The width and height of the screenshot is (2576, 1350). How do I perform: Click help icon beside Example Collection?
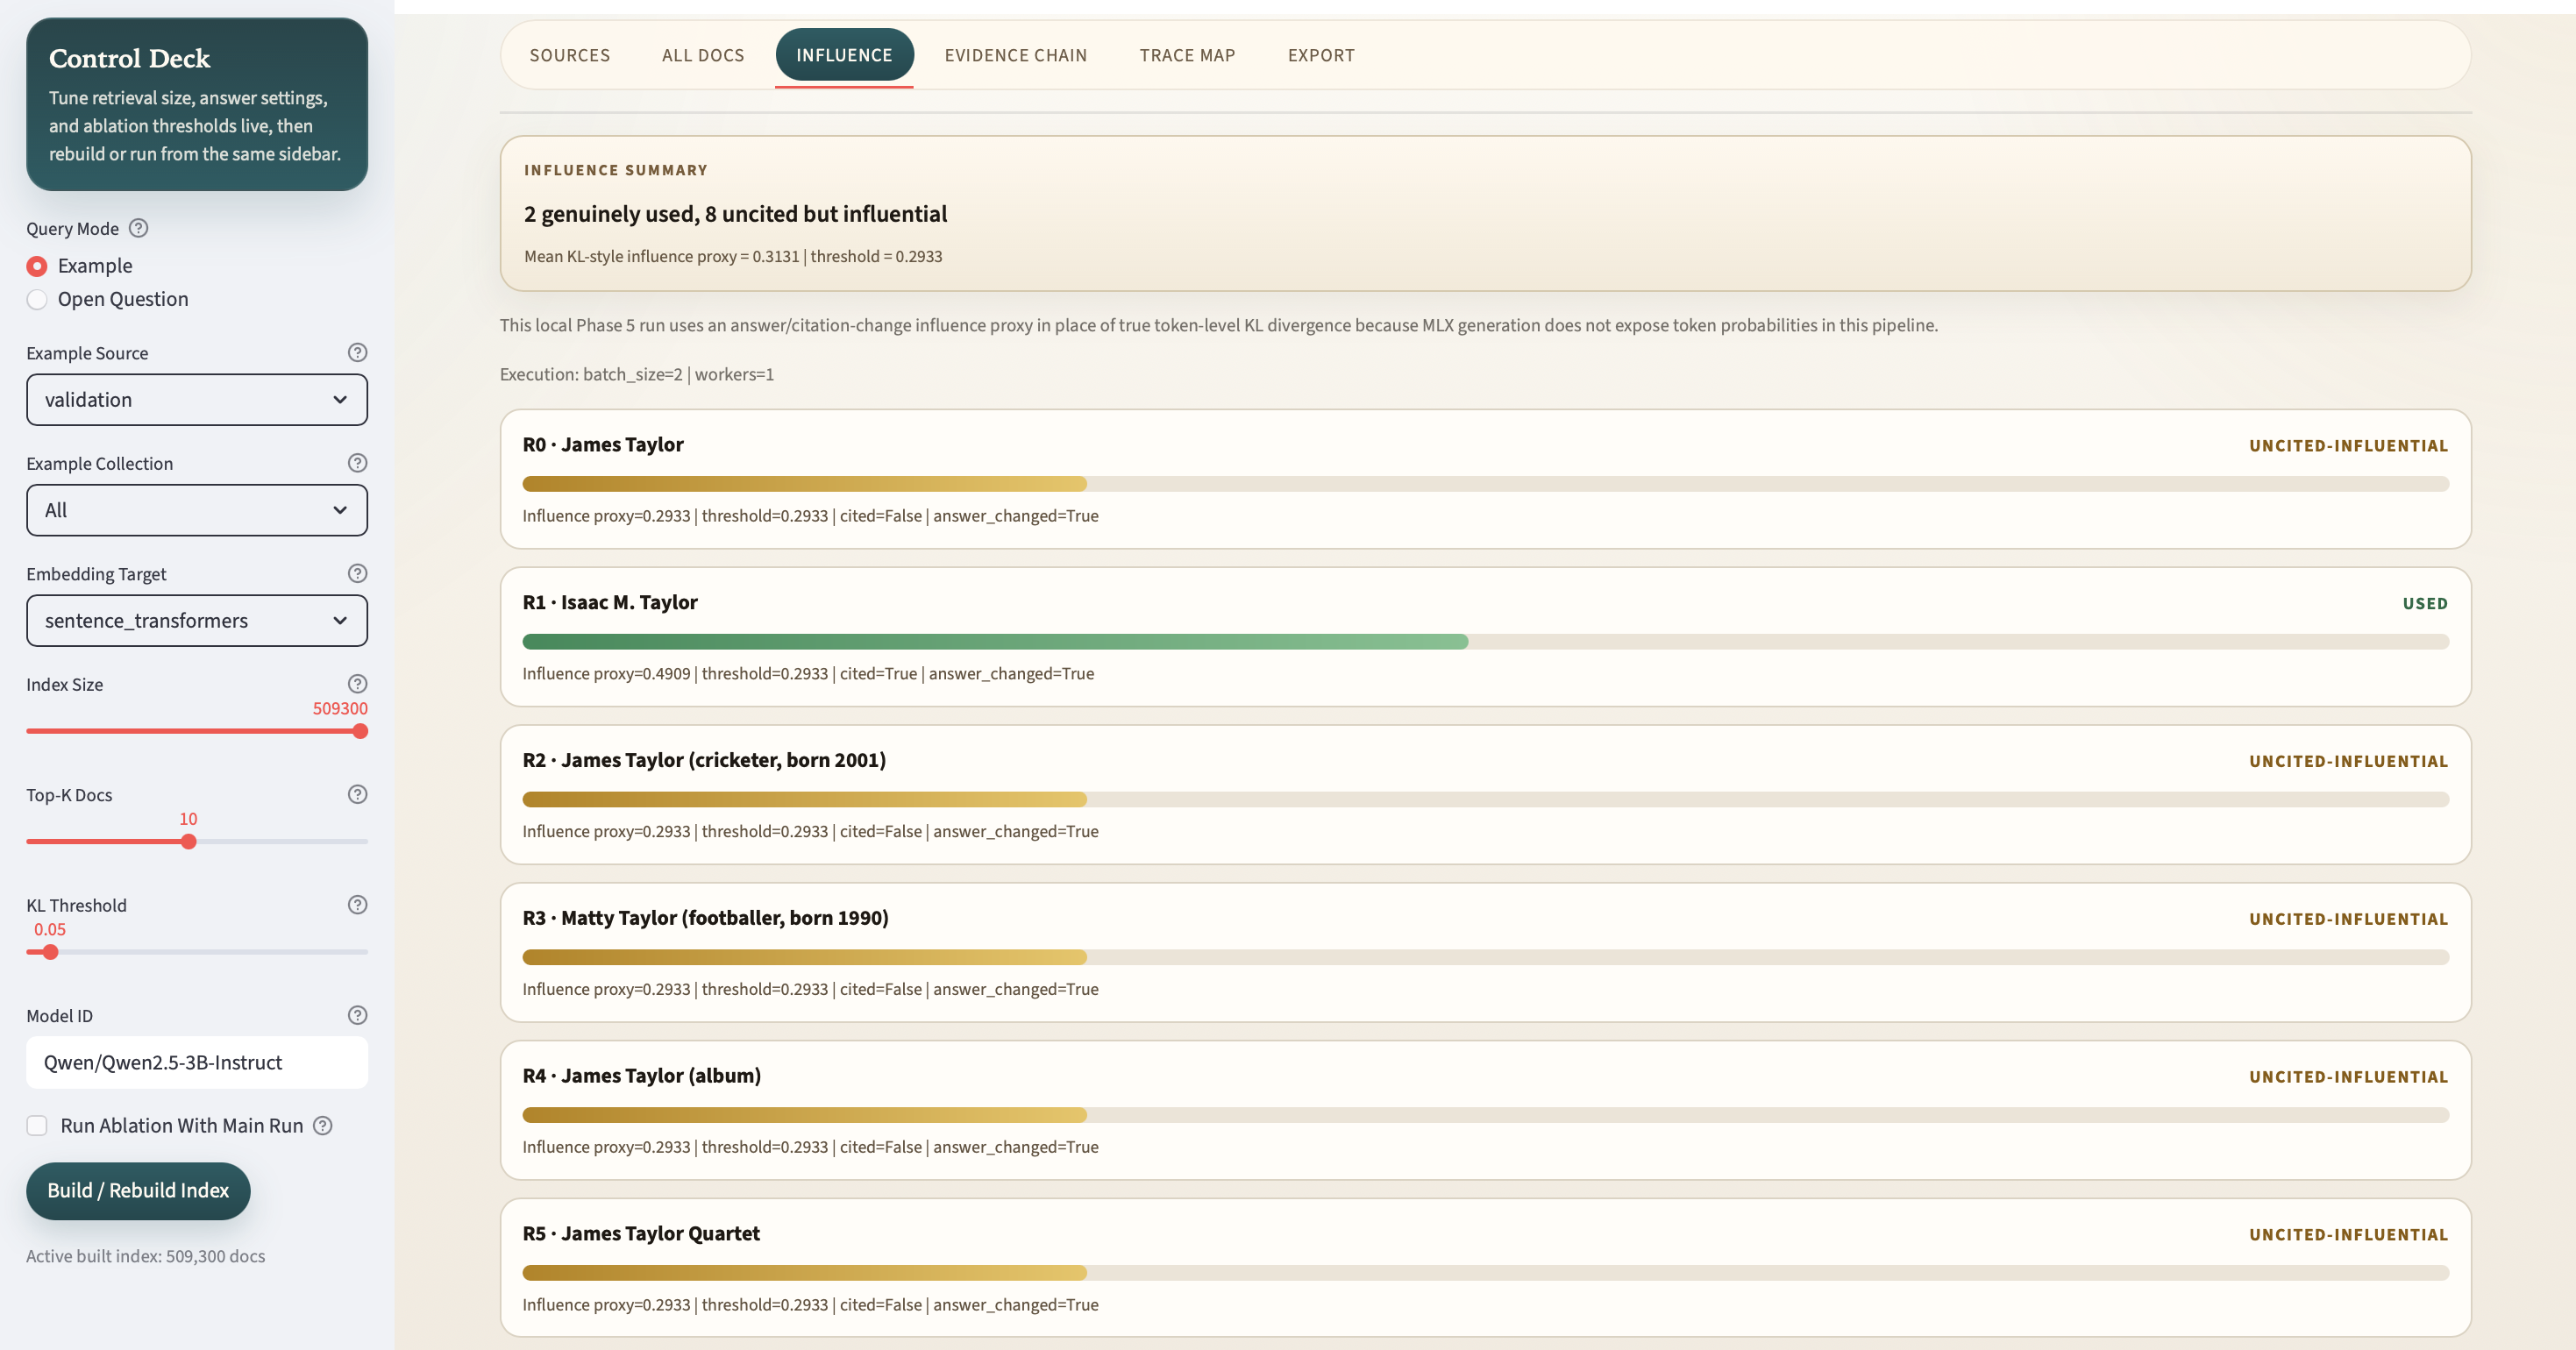pos(357,463)
